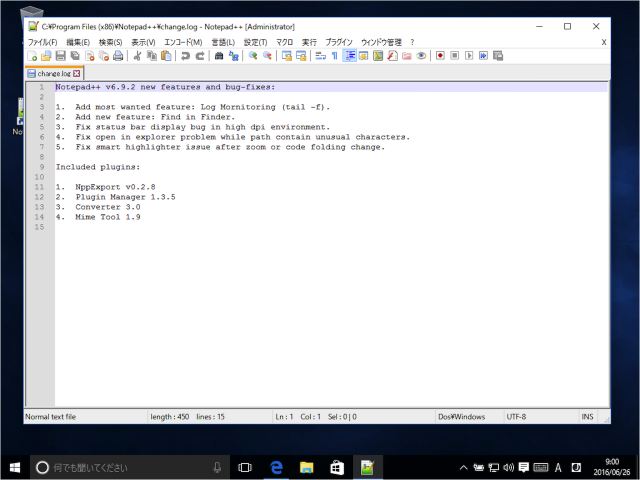
Task: Click the Paste clipboard icon
Action: pos(166,56)
